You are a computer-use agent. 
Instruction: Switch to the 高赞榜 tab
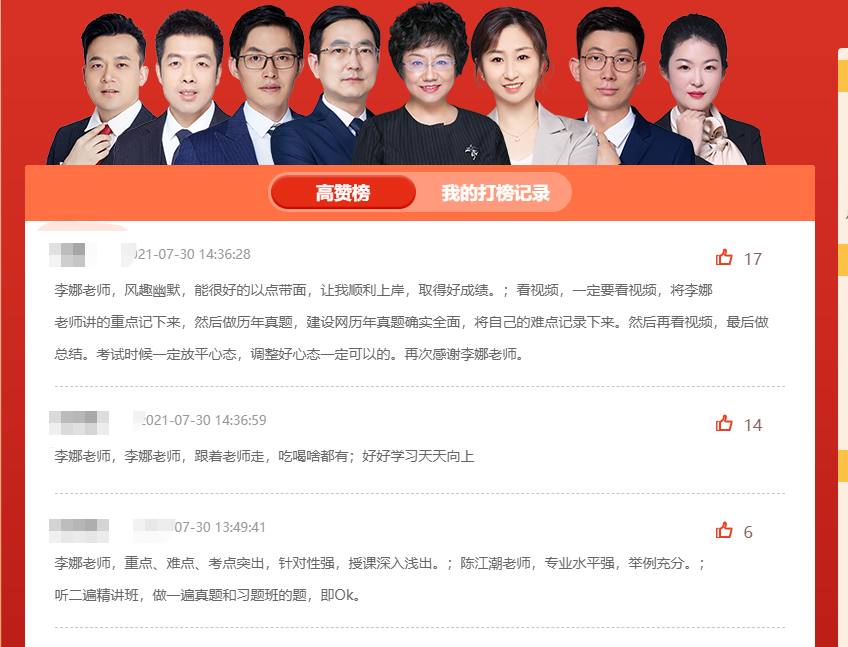click(343, 193)
